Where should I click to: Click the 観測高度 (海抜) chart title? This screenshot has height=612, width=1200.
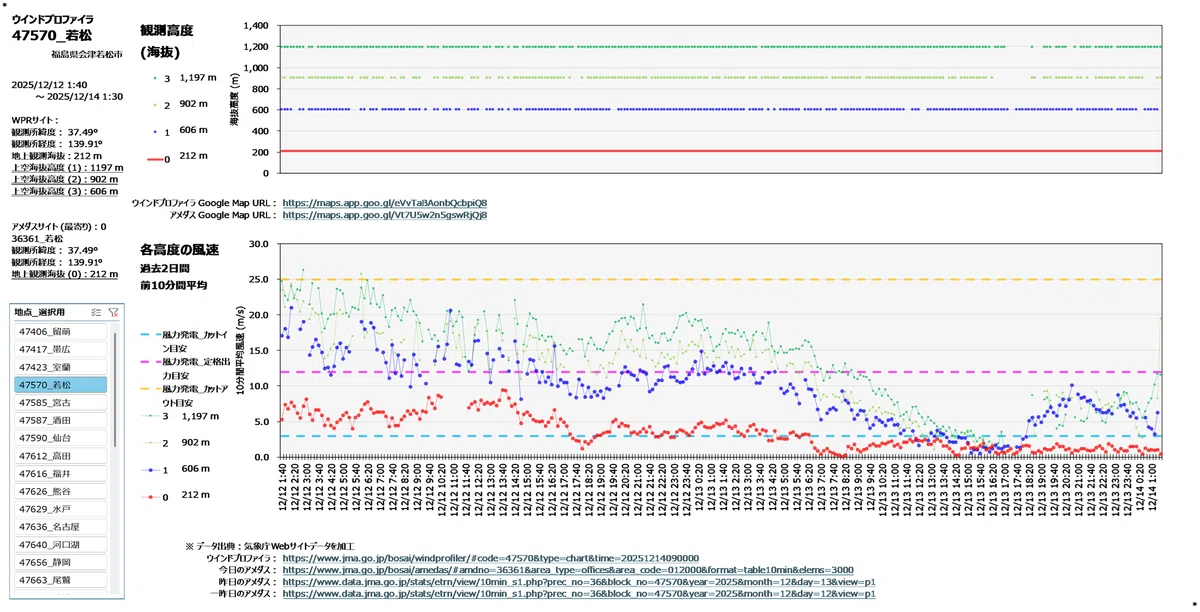(x=166, y=41)
